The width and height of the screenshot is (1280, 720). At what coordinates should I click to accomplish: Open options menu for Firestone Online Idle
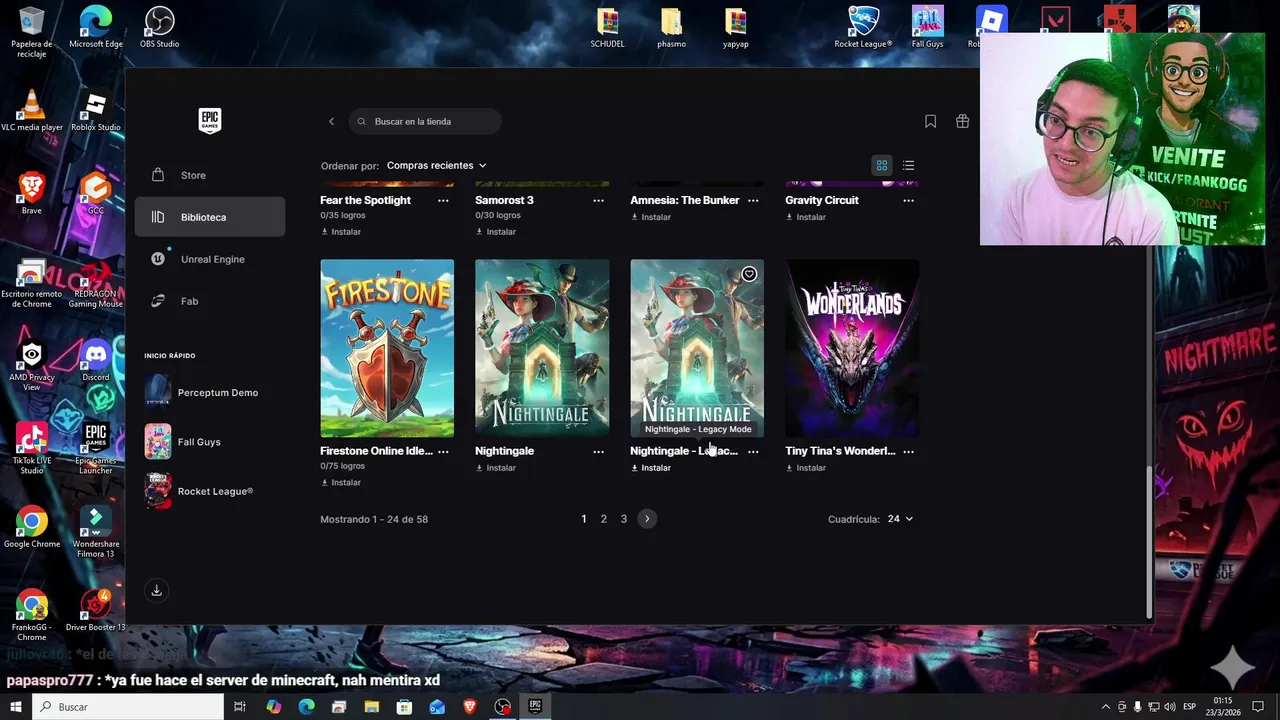point(443,451)
